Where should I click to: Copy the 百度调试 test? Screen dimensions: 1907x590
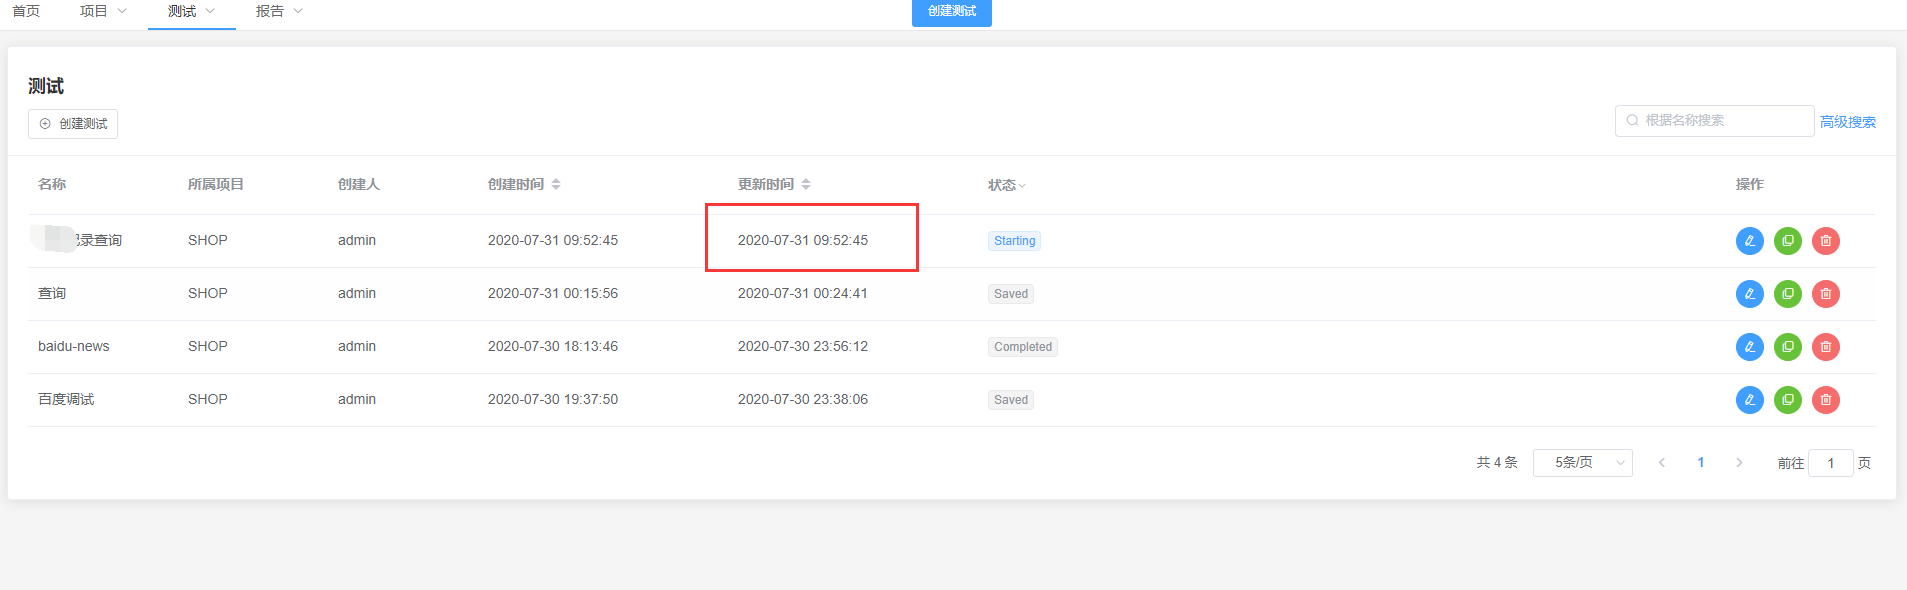(x=1787, y=400)
